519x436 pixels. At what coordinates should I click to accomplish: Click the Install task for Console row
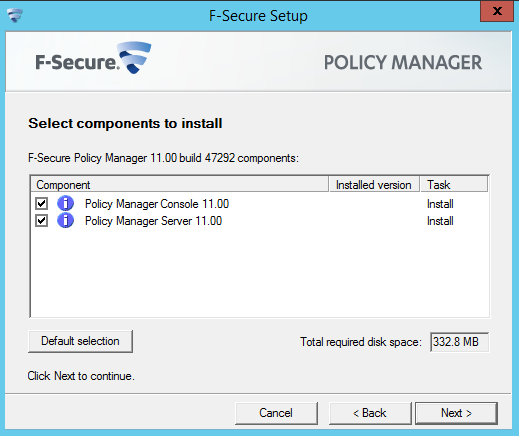[440, 204]
